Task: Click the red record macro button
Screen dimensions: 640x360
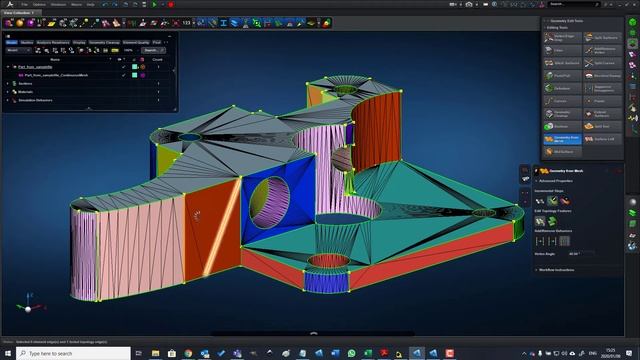Action: pos(171,4)
